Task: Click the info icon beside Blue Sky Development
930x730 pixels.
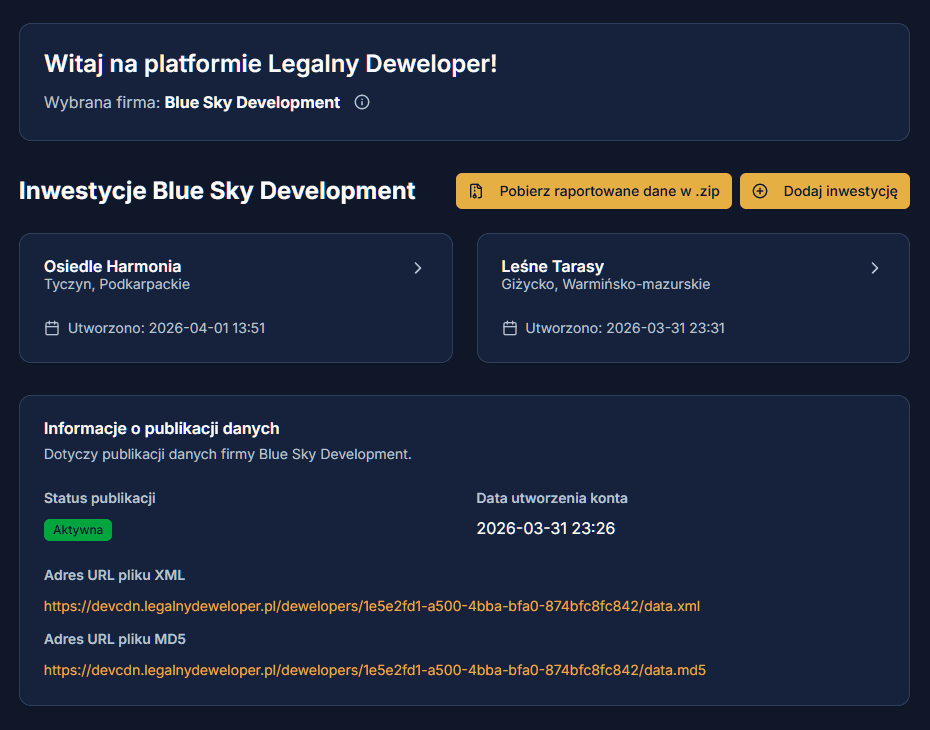Action: [x=362, y=102]
